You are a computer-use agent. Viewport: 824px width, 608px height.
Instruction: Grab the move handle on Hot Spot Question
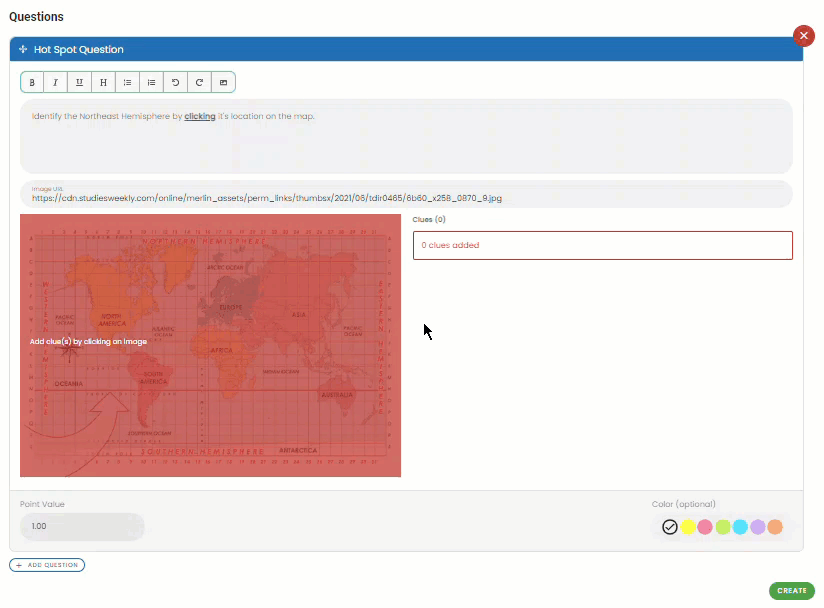(23, 49)
